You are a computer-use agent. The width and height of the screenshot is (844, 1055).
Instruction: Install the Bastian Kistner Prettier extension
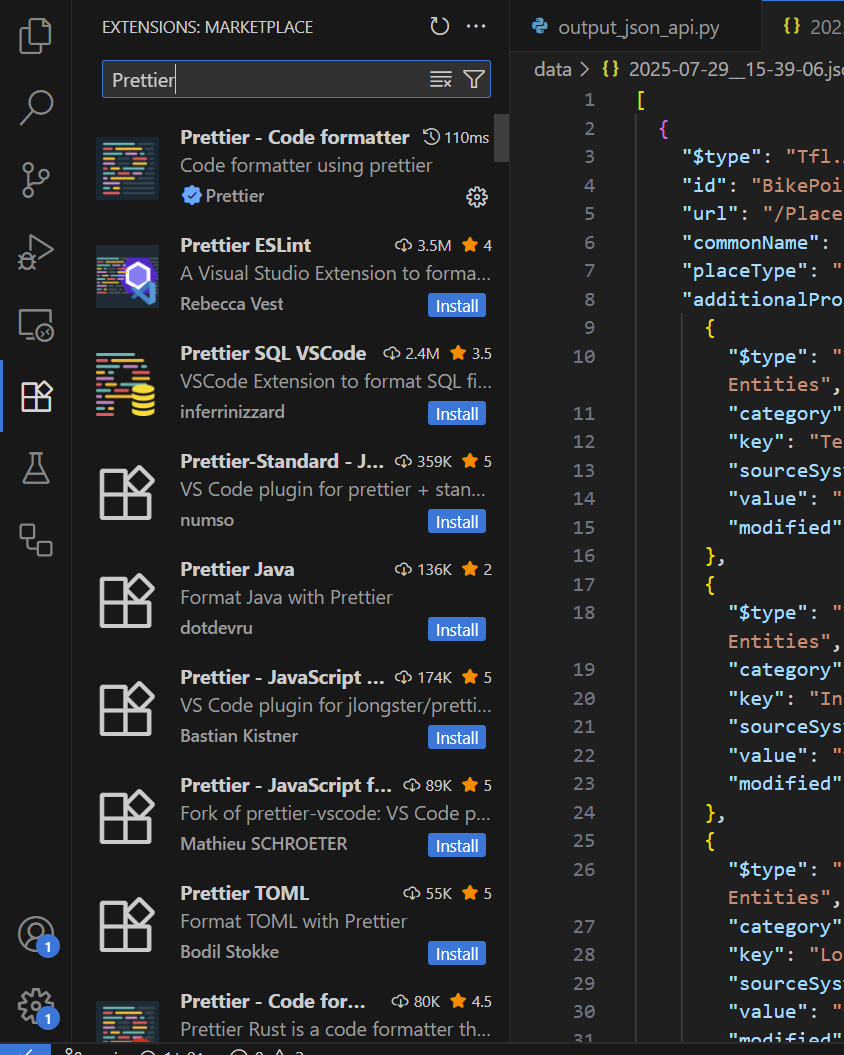pyautogui.click(x=456, y=737)
